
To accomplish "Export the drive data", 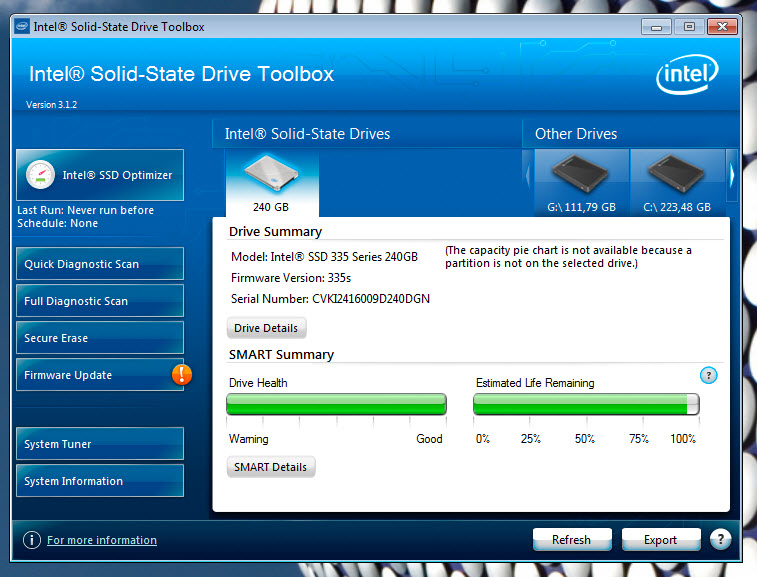I will (661, 539).
